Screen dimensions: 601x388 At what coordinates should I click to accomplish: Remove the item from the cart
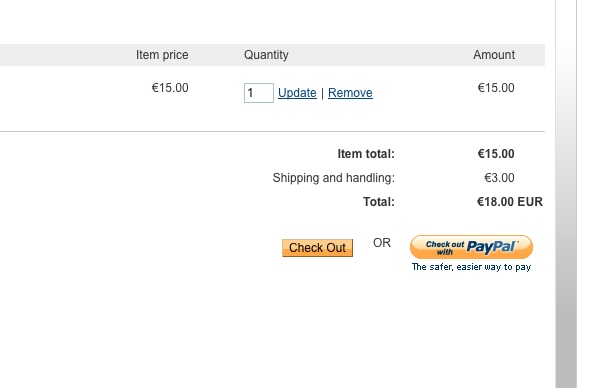(350, 93)
